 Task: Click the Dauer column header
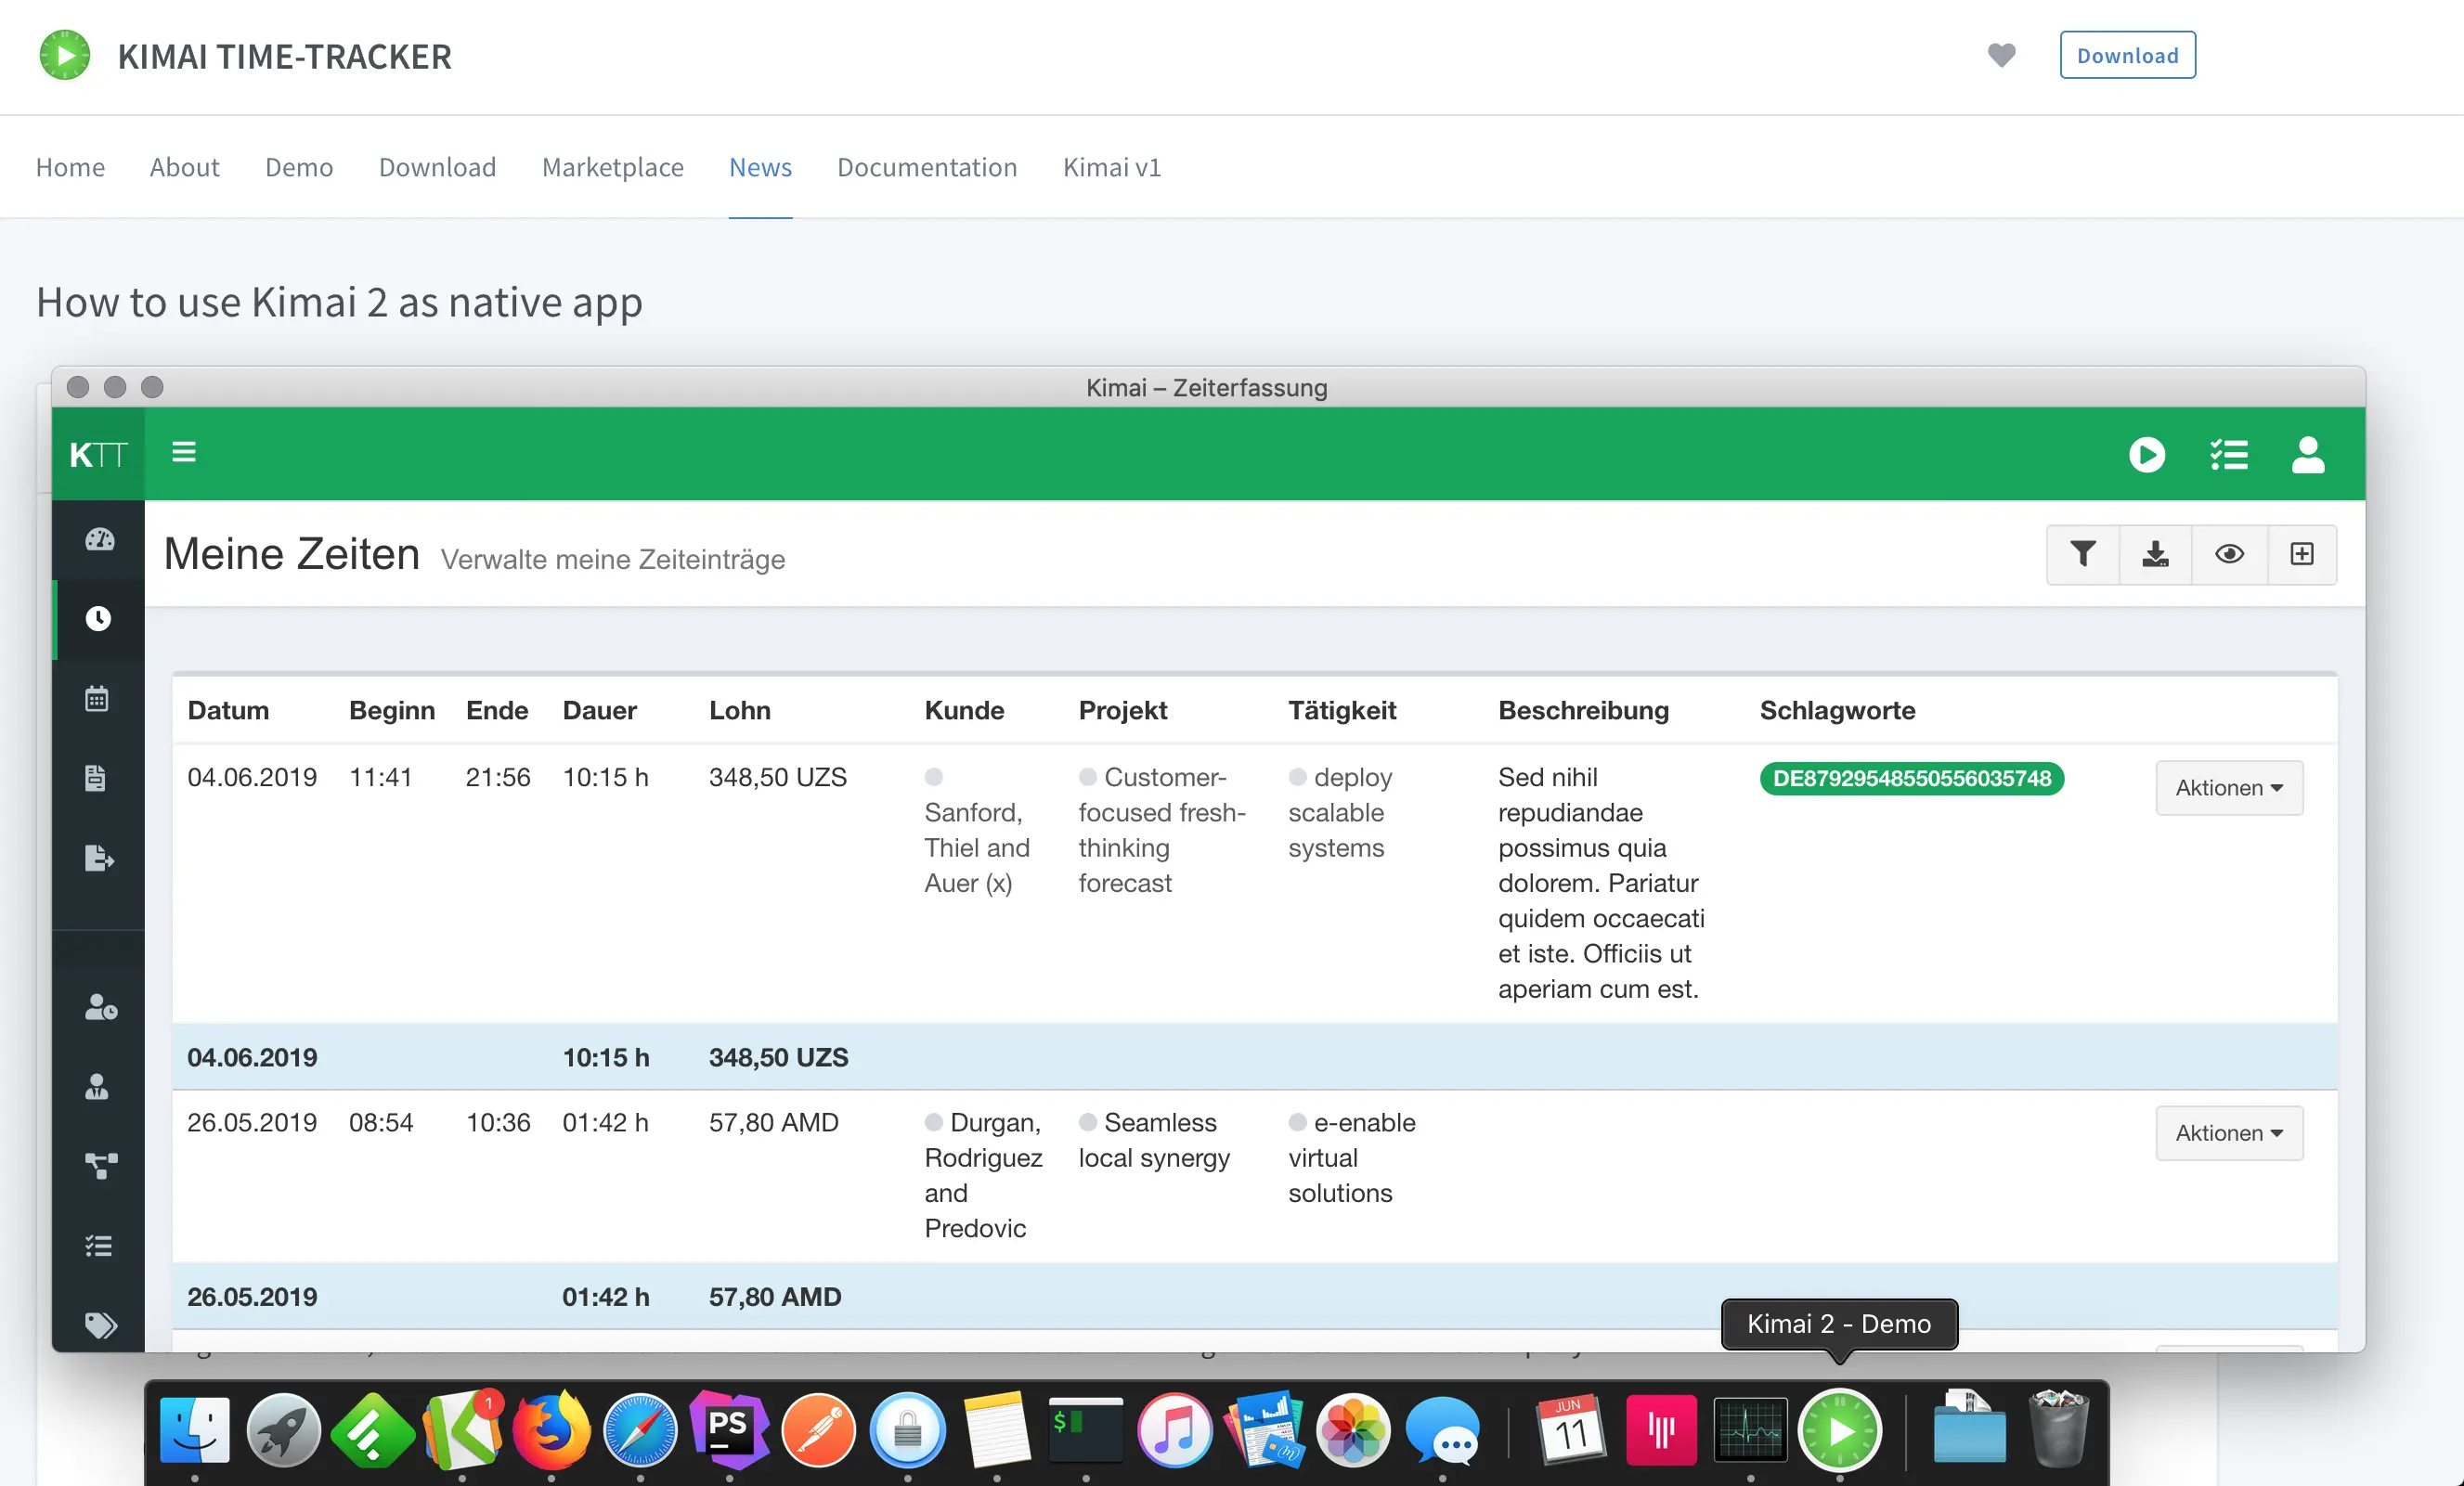[599, 710]
